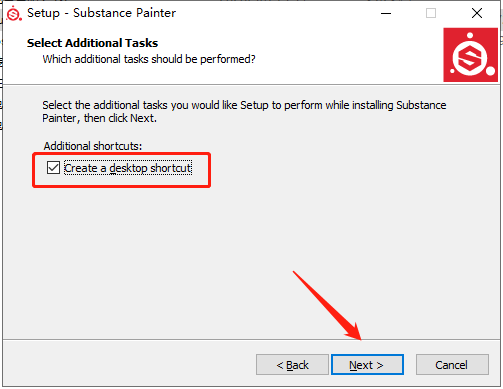The image size is (503, 389).
Task: Click the greyed-out maximize button
Action: (x=431, y=13)
